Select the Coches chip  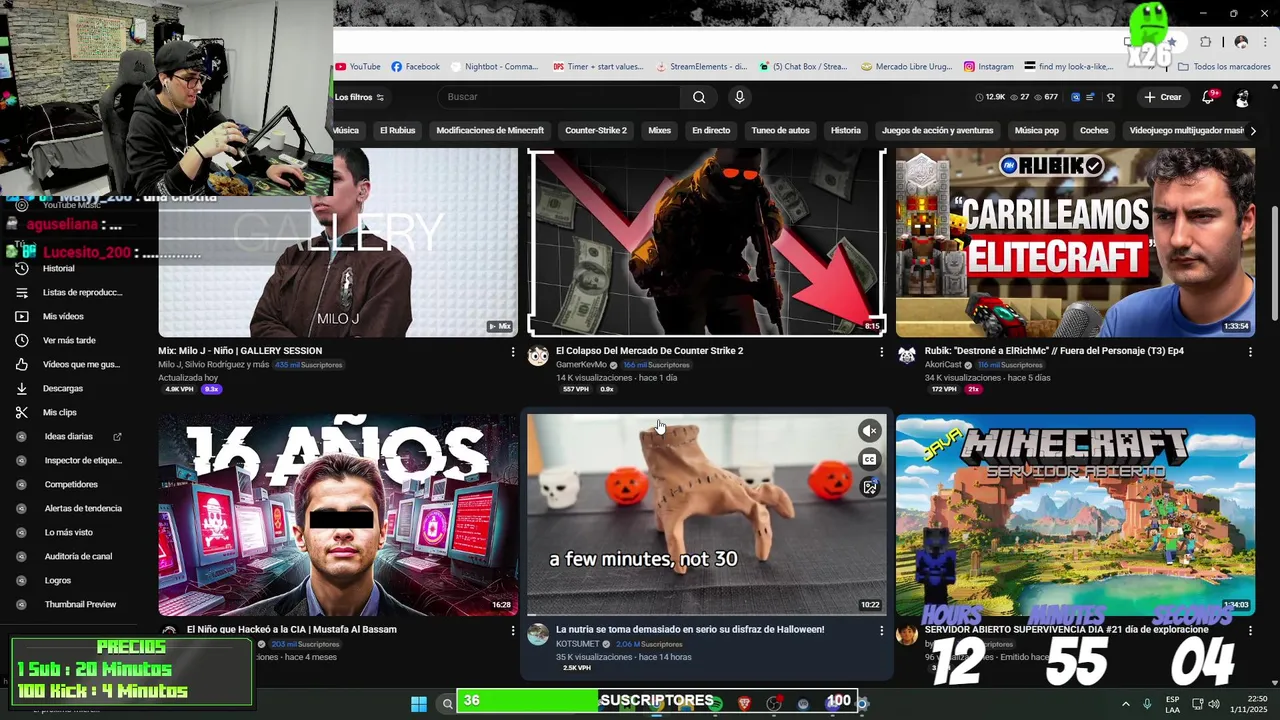coord(1094,130)
